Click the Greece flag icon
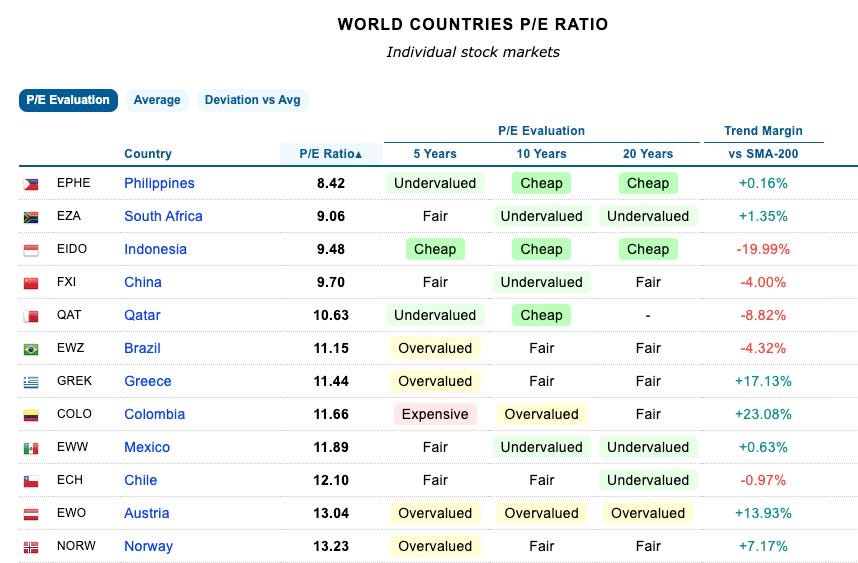 point(31,382)
